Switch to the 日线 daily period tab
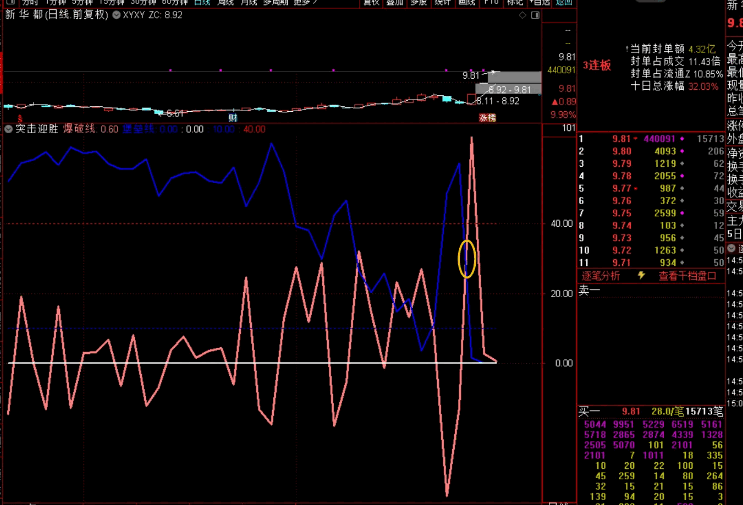743x505 pixels. point(203,3)
